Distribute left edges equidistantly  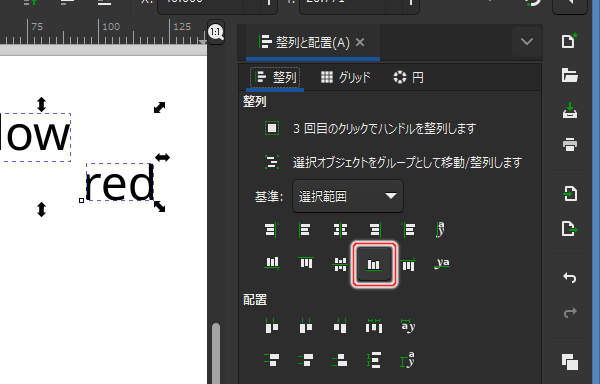[272, 326]
